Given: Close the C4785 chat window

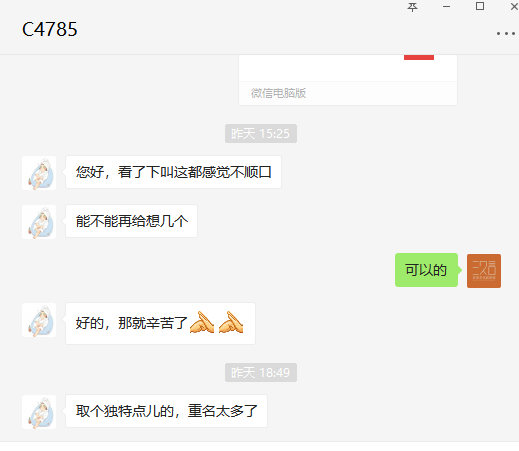Looking at the screenshot, I should [514, 6].
